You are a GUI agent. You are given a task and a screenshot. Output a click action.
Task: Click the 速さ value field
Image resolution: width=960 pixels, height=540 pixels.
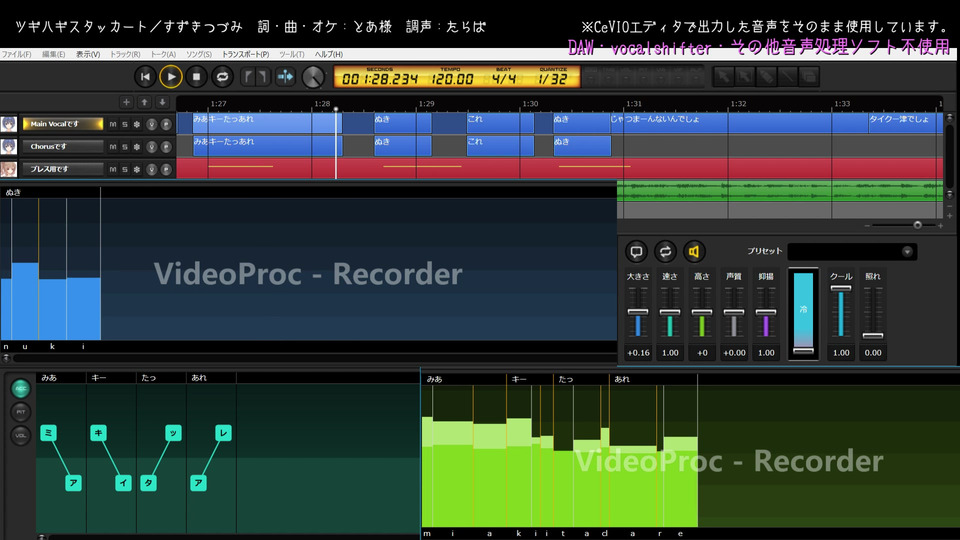tap(670, 353)
